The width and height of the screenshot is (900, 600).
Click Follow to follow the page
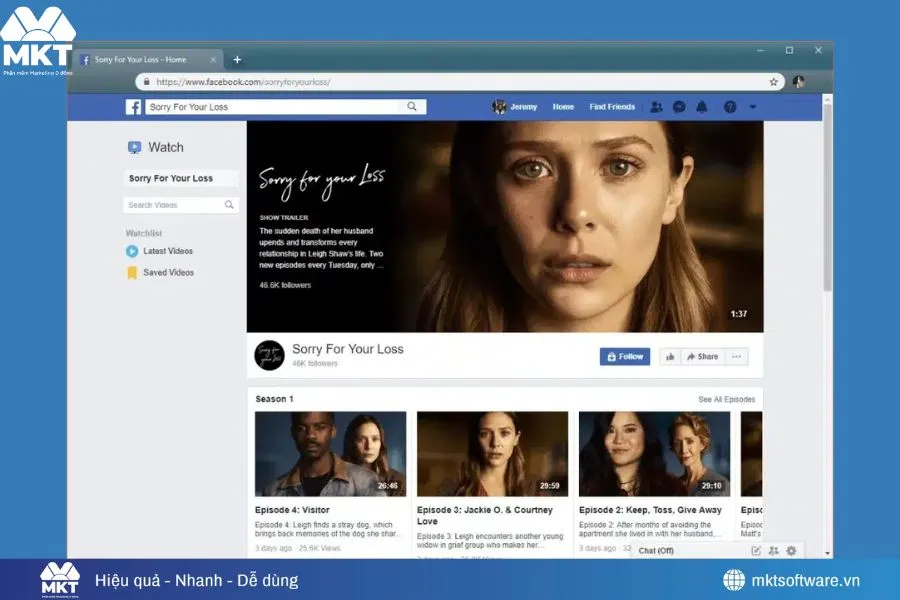click(x=624, y=356)
